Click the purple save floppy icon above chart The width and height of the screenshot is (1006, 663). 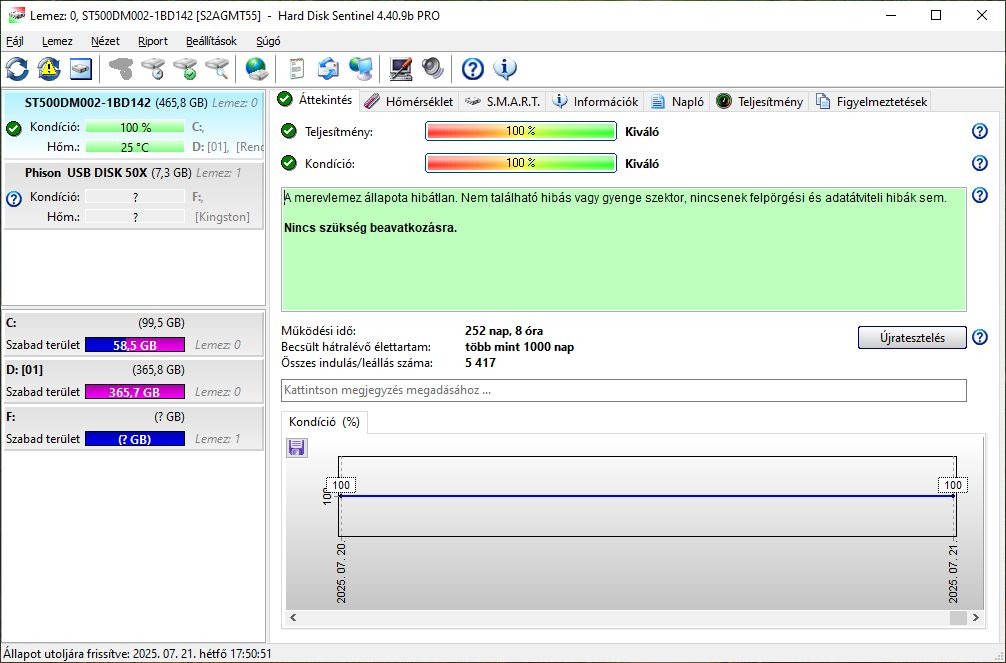[296, 447]
